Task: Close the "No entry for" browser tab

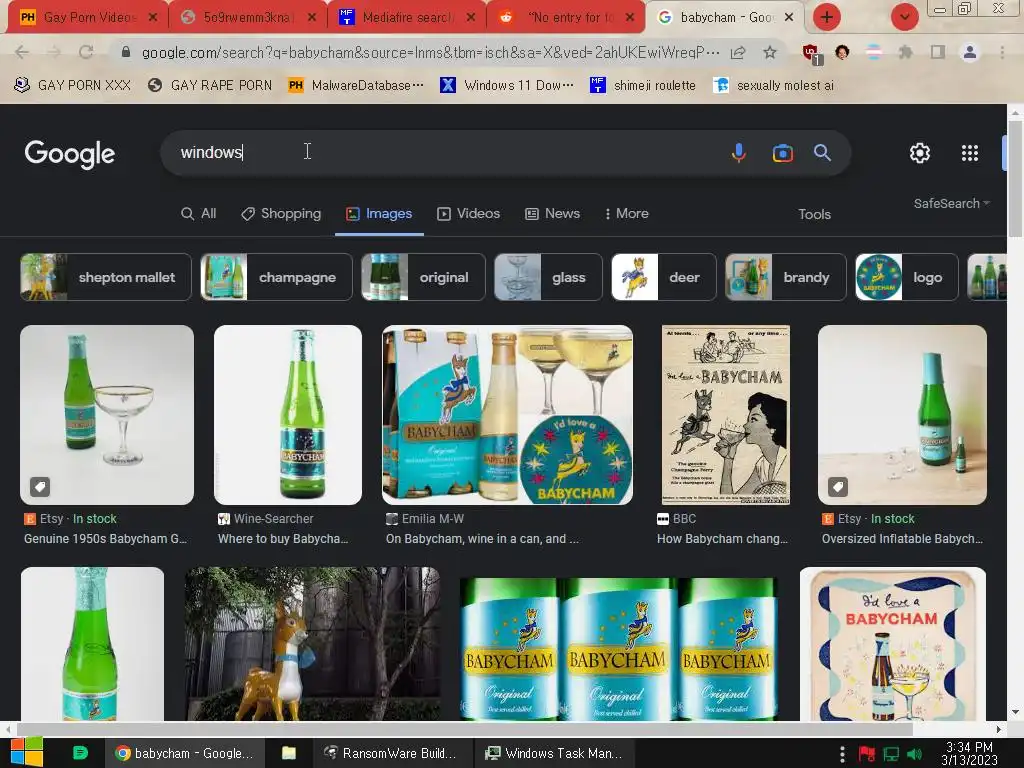Action: pos(630,18)
